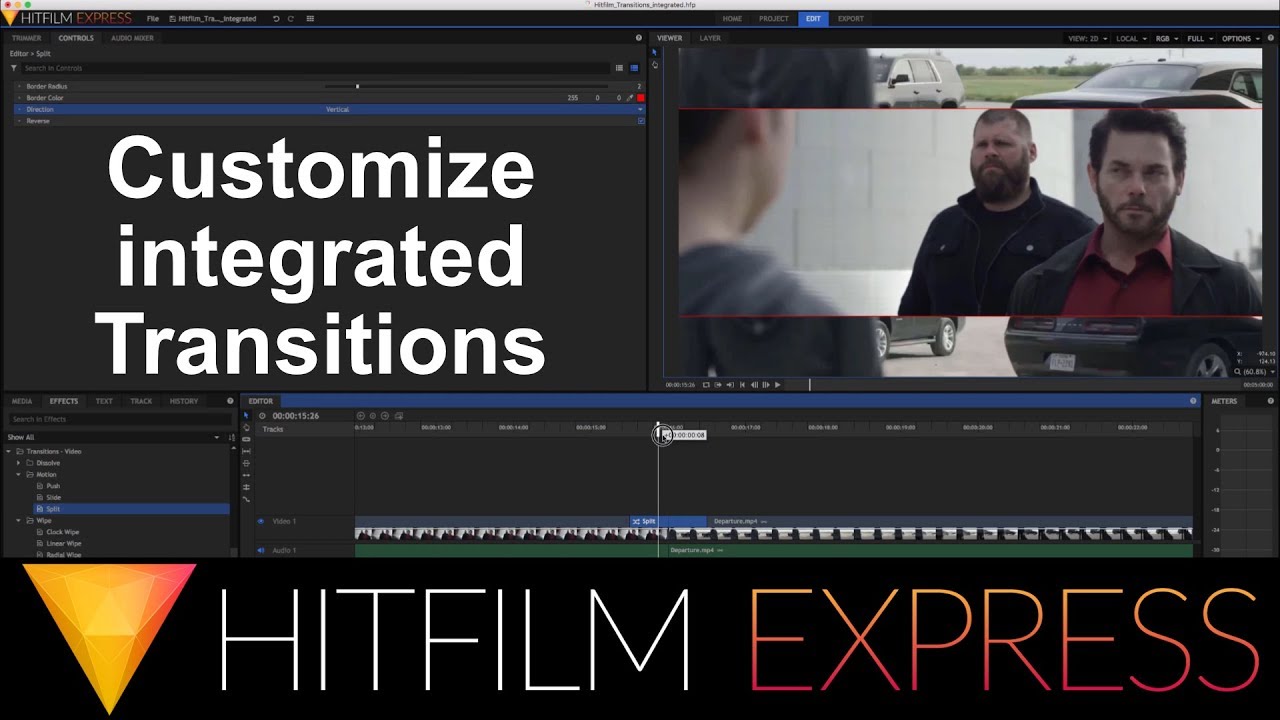1280x720 pixels.
Task: Switch to the EXPORT screen tab
Action: coord(851,18)
